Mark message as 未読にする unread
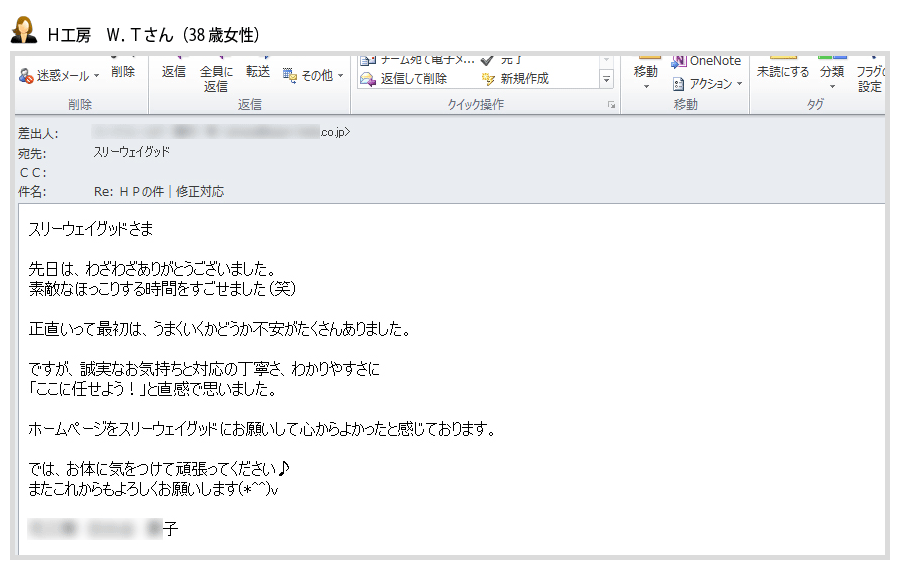The width and height of the screenshot is (900, 575). click(x=783, y=72)
